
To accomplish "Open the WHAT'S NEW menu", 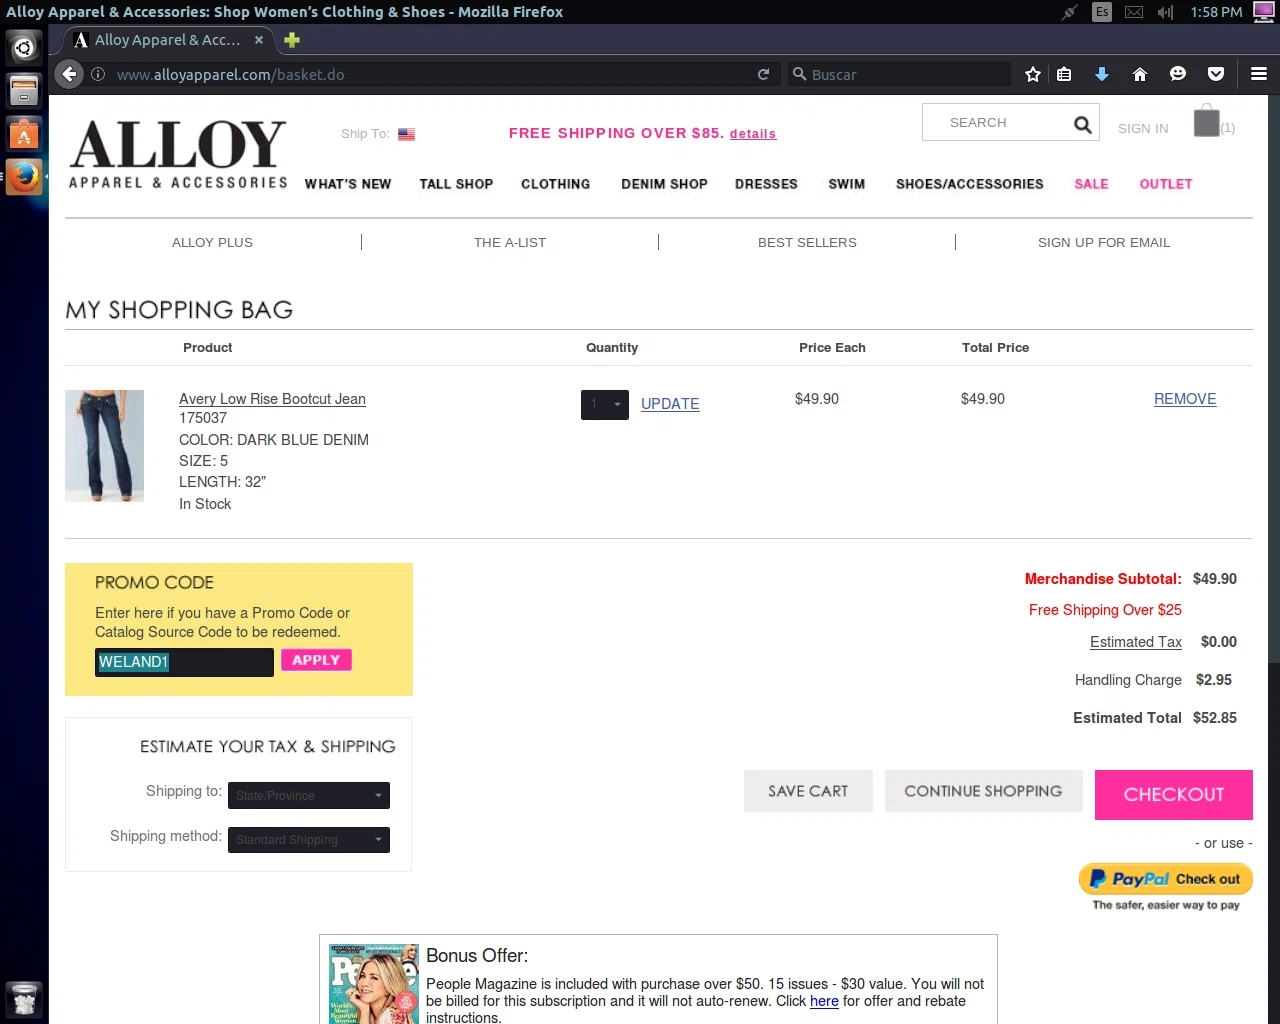I will pos(348,184).
